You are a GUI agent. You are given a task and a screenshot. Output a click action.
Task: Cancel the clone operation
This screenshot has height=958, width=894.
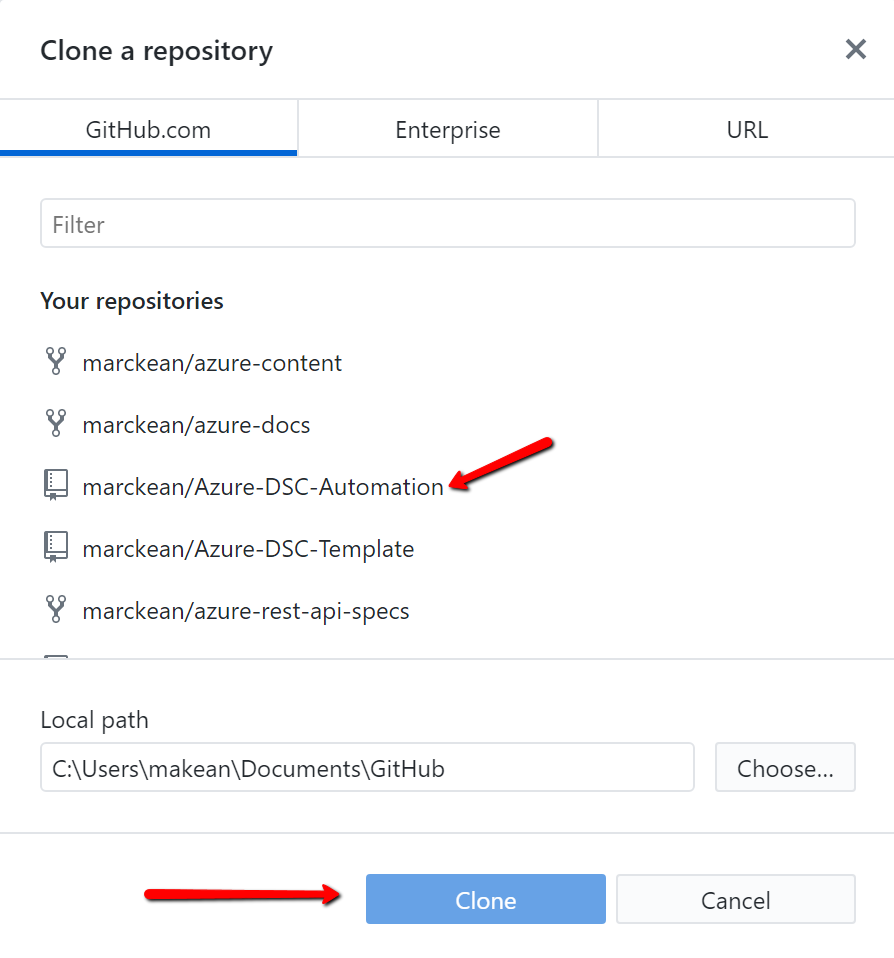coord(735,899)
